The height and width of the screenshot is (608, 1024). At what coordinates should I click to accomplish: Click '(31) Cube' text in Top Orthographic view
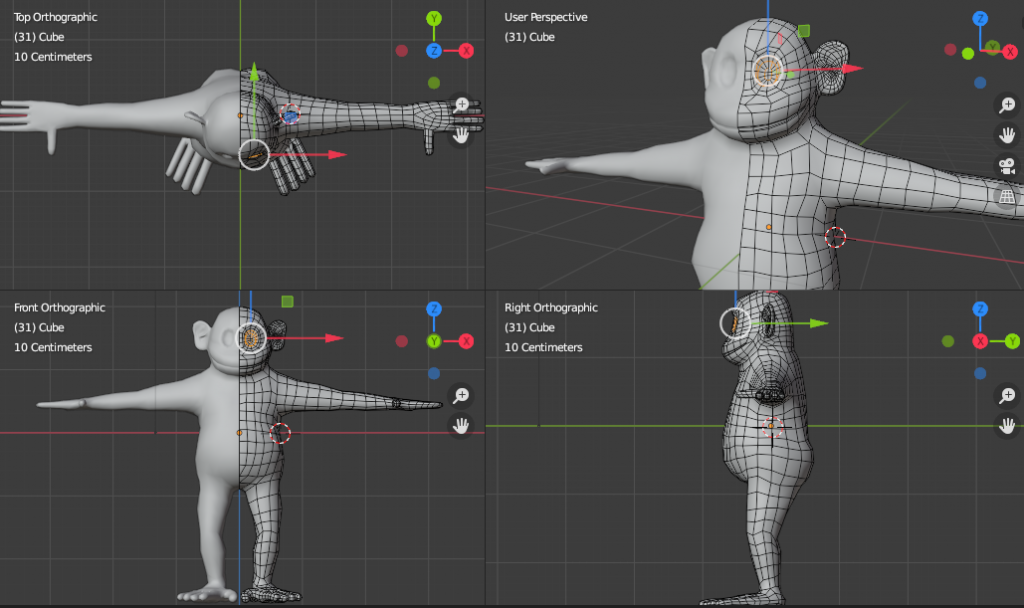coord(39,37)
